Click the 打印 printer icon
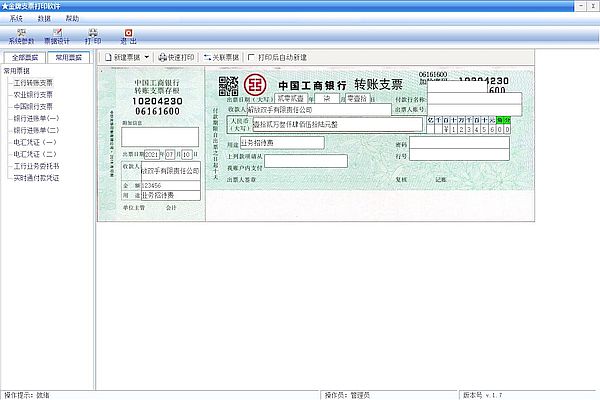The image size is (600, 400). [93, 36]
